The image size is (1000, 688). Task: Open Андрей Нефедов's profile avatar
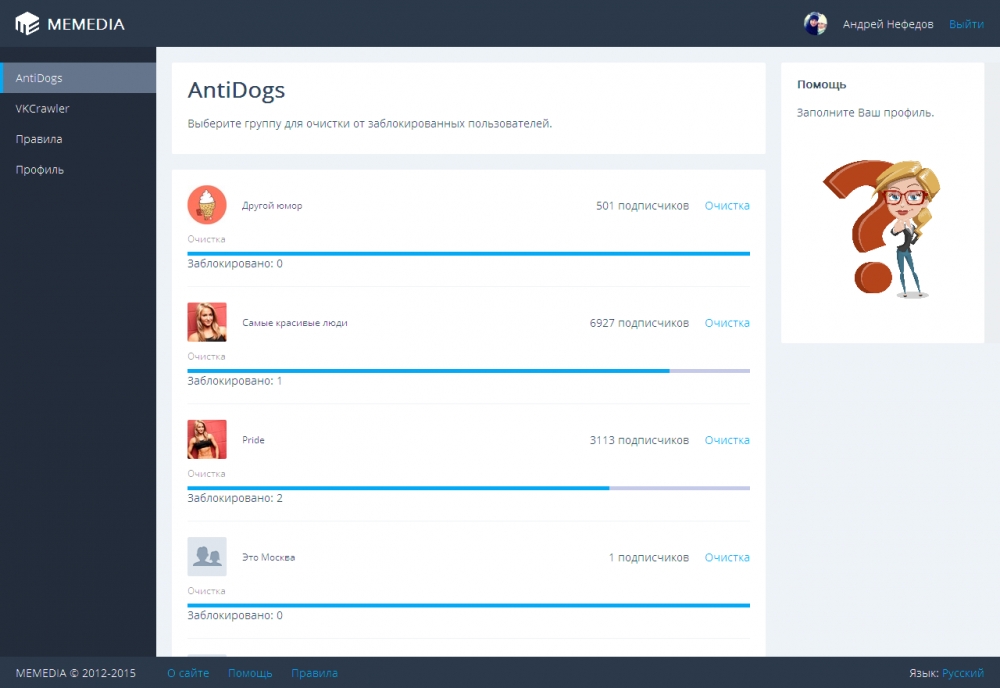815,24
